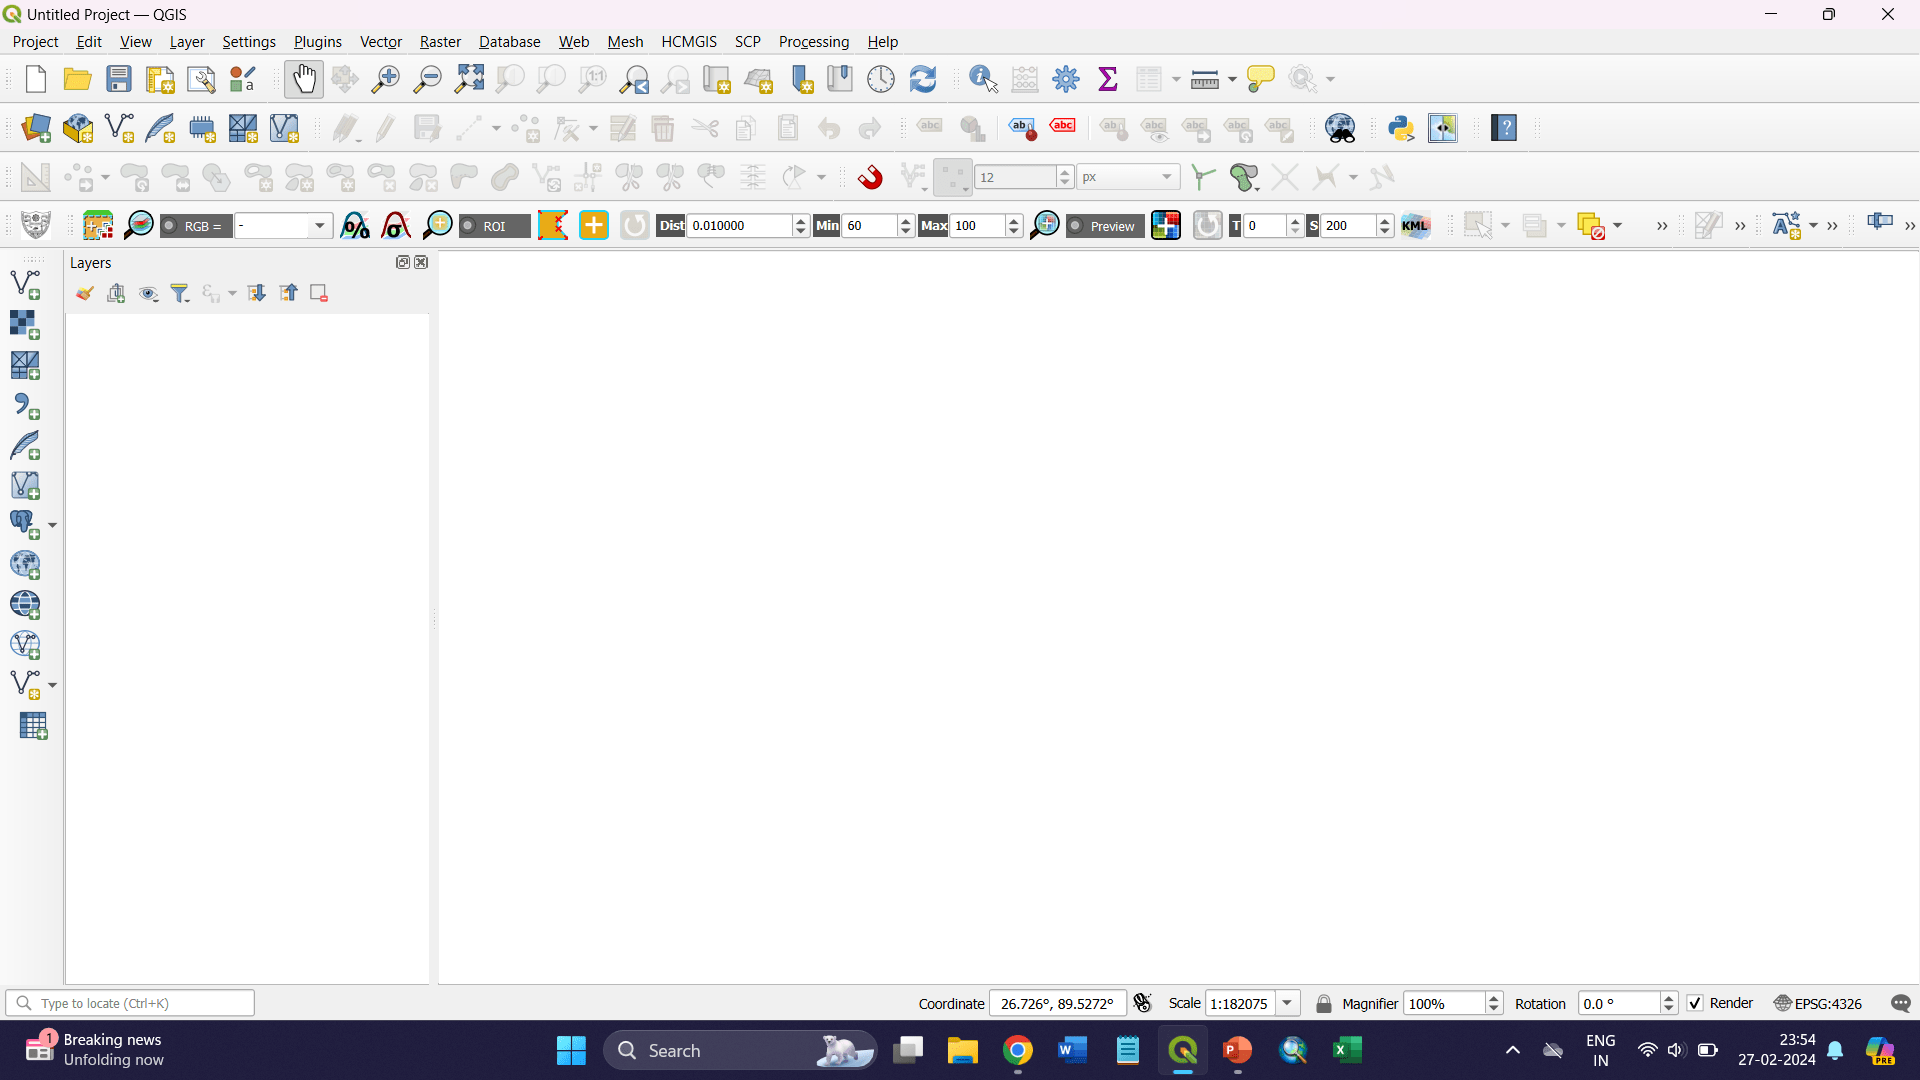Click the Temporal Controller clock icon

(881, 79)
